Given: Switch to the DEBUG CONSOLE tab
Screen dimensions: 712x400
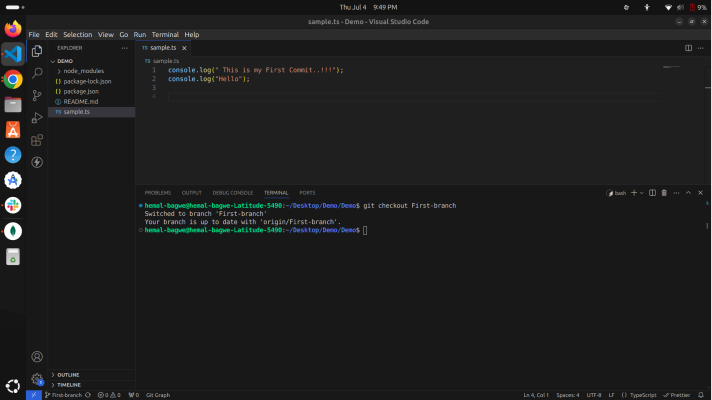Looking at the screenshot, I should (232, 193).
